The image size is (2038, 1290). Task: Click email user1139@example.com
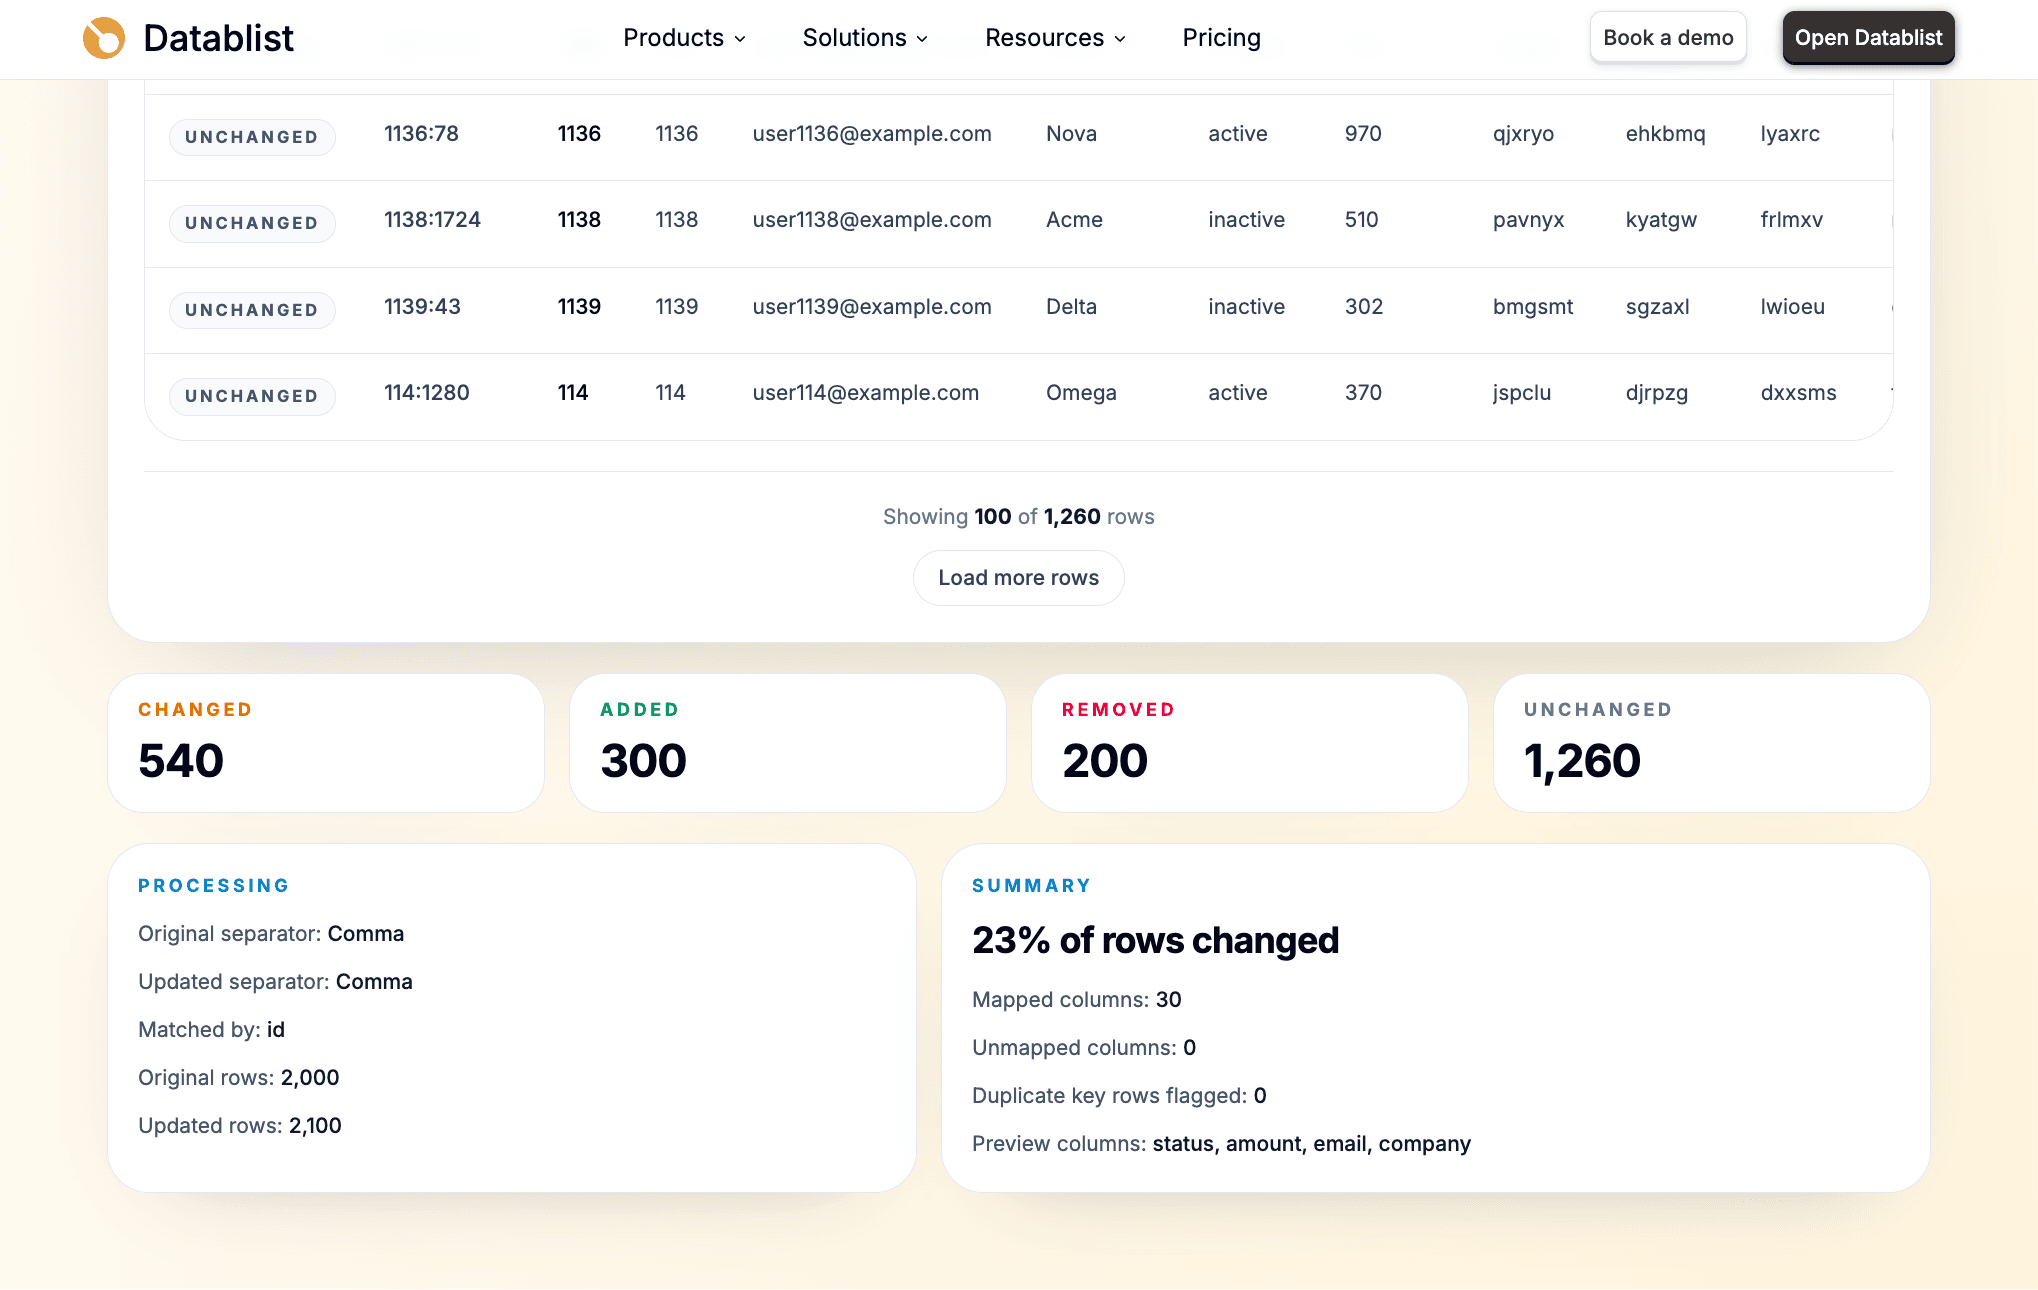[872, 307]
